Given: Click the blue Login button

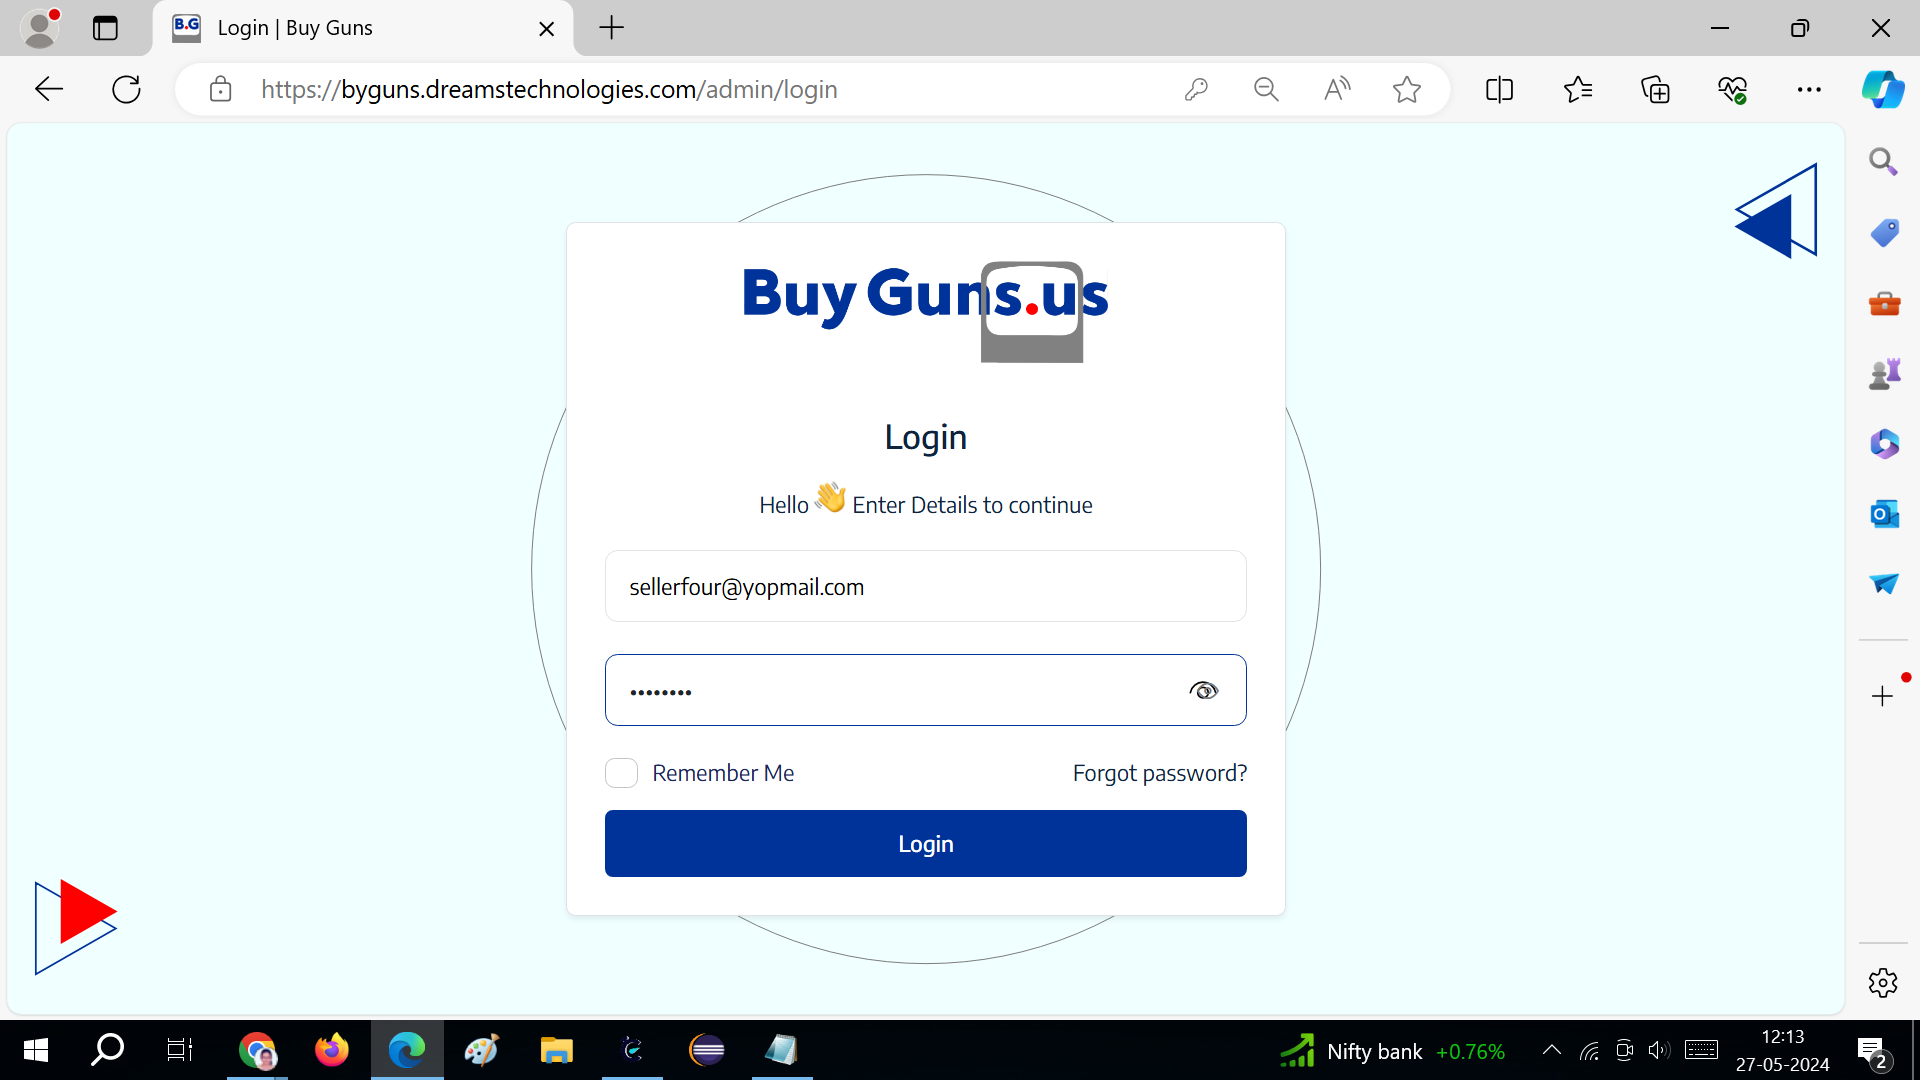Looking at the screenshot, I should click(x=925, y=844).
